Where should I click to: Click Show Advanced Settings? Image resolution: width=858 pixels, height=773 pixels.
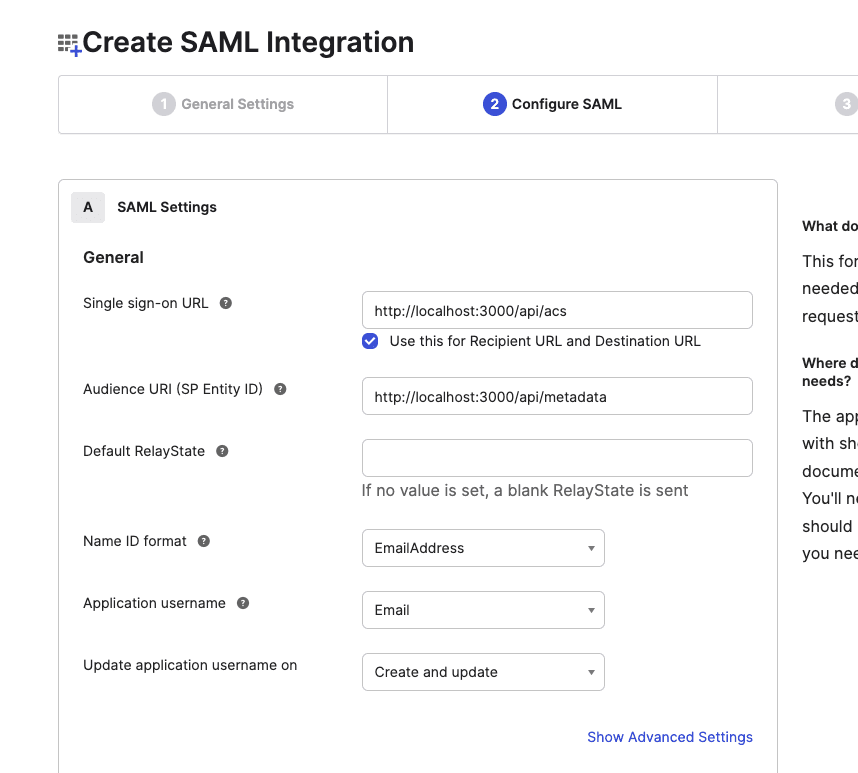click(669, 737)
